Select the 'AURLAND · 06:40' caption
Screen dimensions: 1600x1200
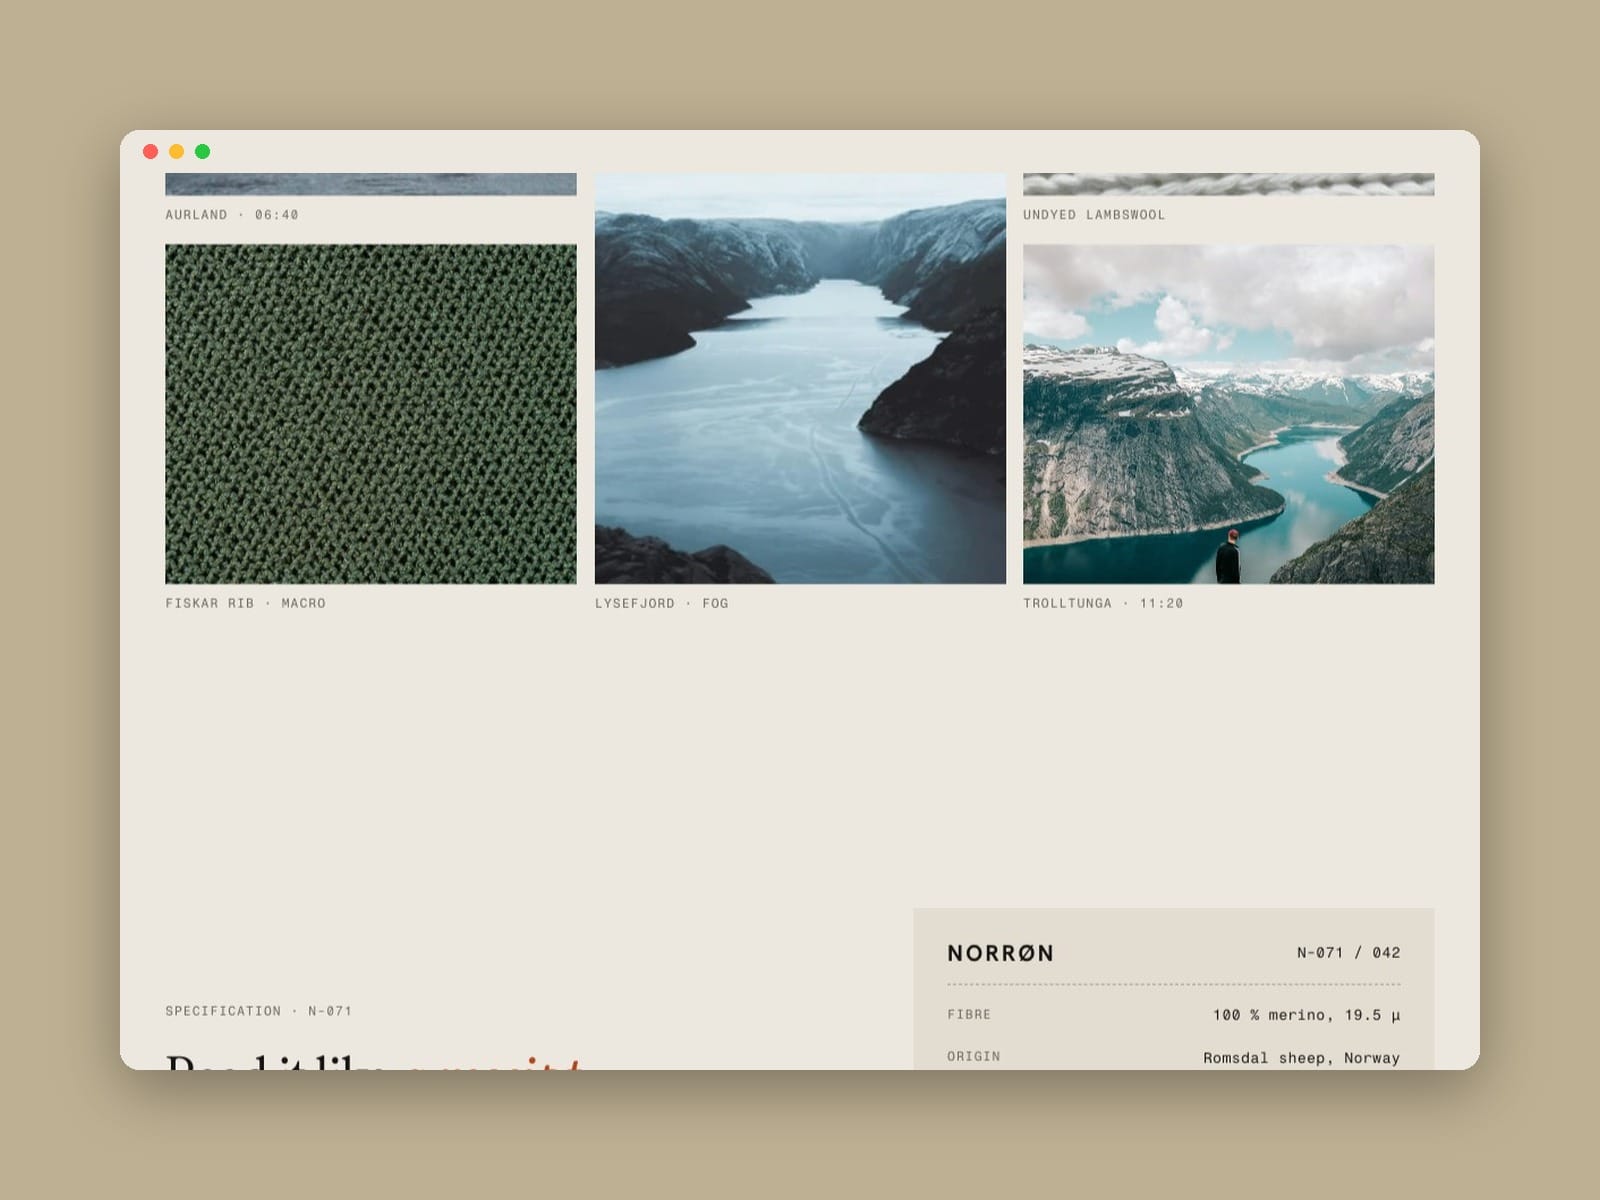pos(232,215)
